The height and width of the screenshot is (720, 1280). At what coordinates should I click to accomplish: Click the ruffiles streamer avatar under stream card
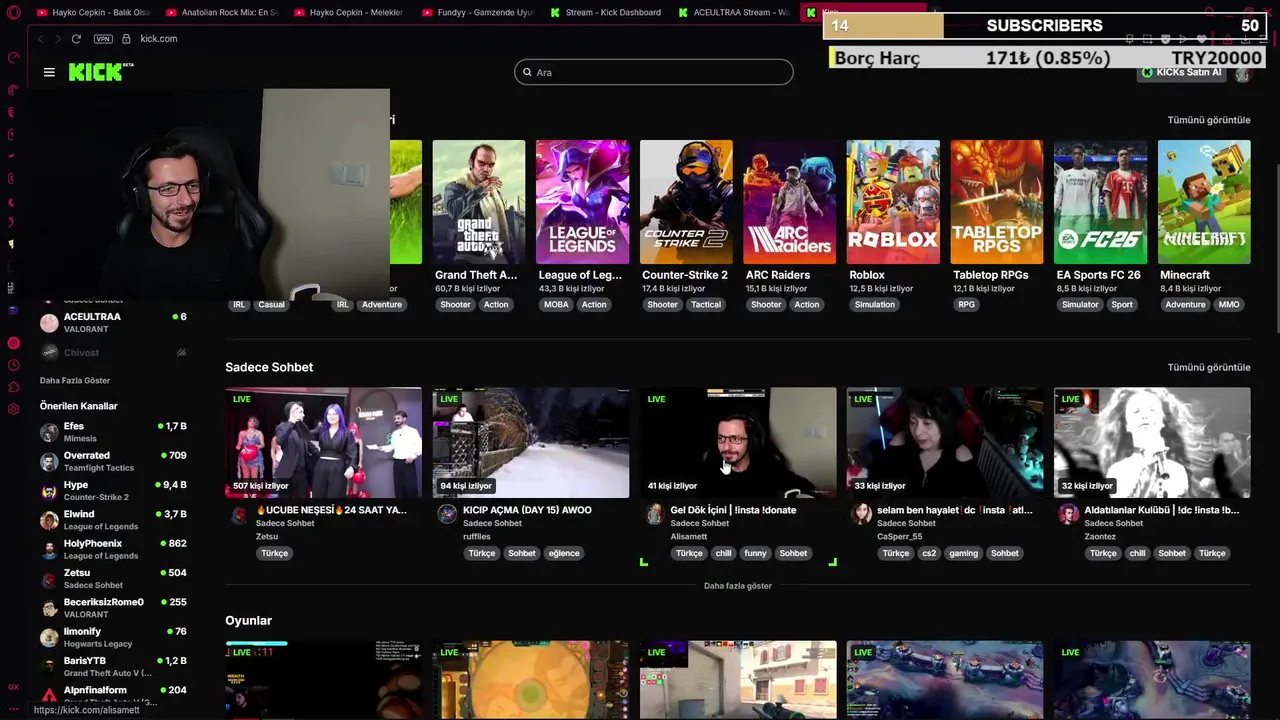(447, 514)
